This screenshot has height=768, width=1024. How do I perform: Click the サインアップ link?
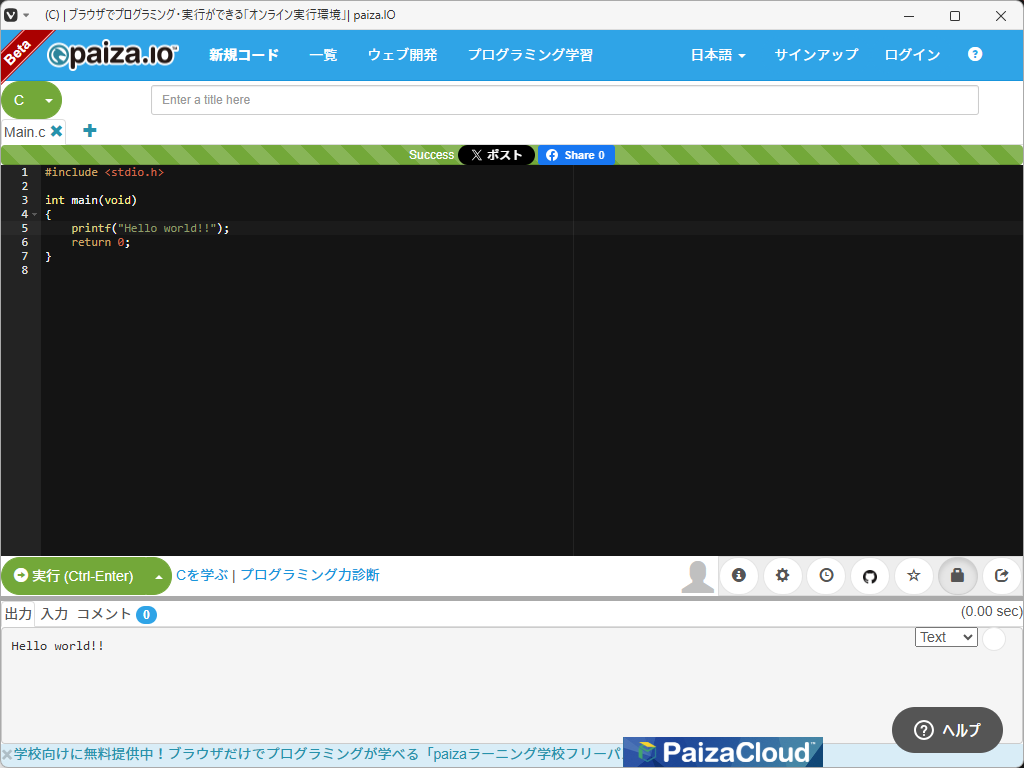coord(816,55)
